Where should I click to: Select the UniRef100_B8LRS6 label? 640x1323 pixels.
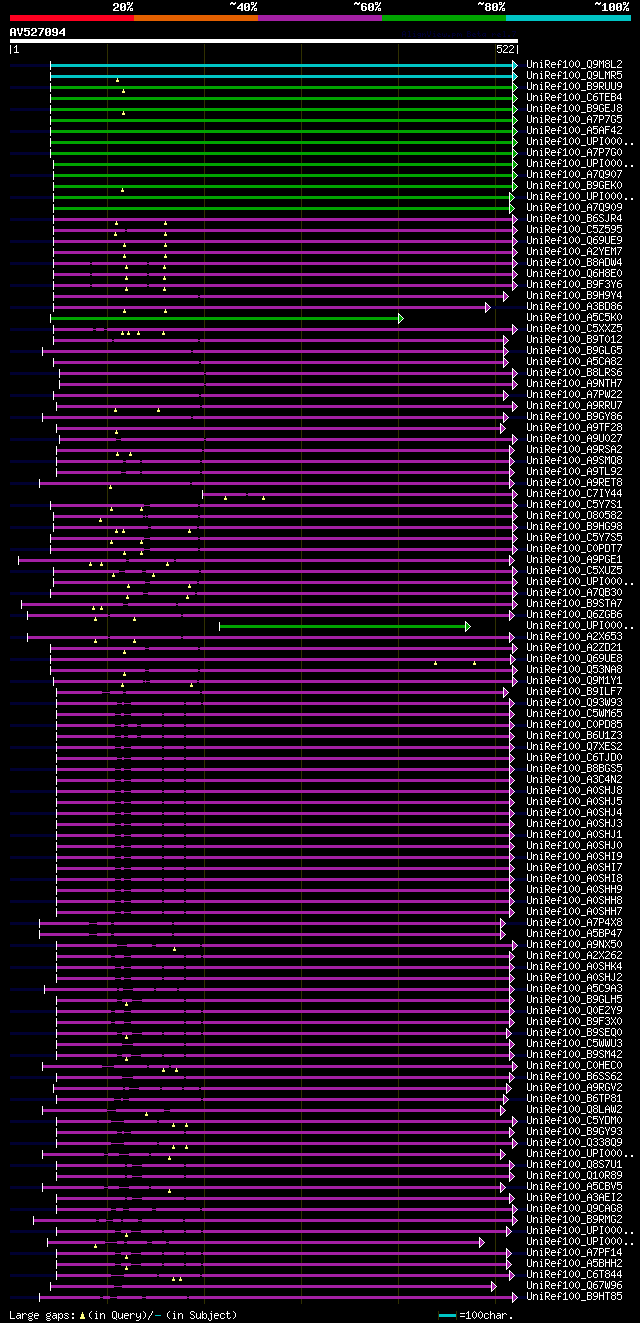[574, 373]
